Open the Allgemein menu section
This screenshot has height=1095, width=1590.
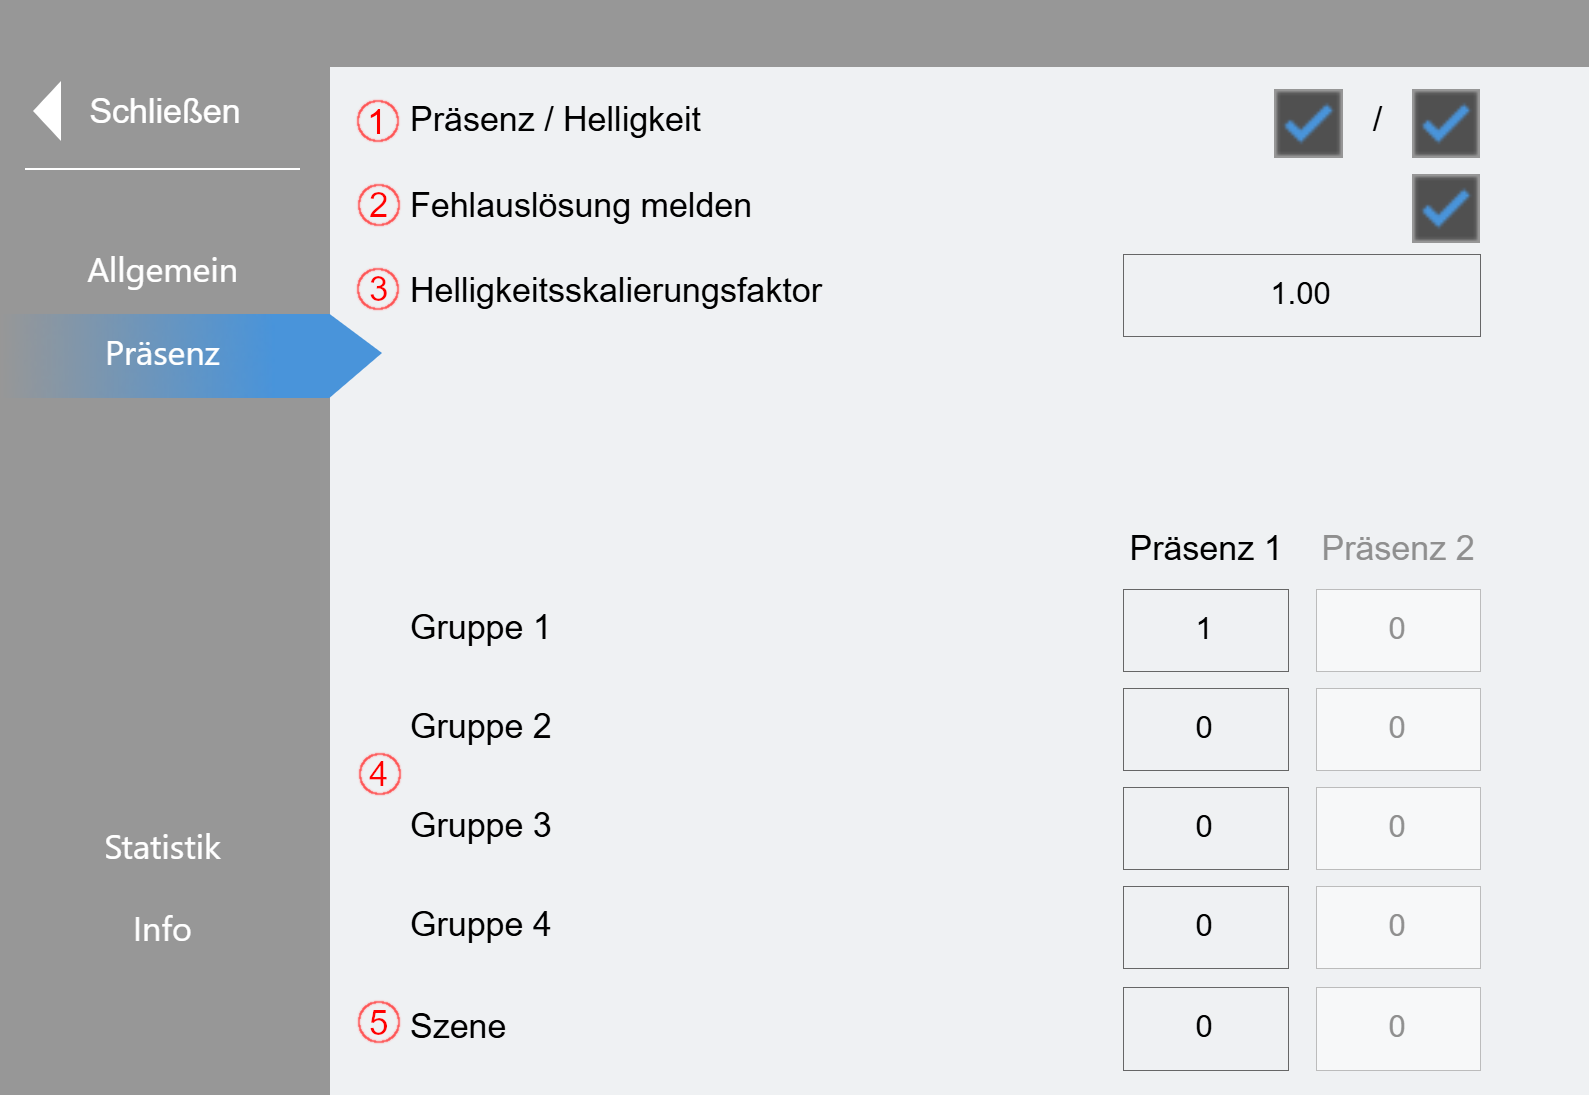[162, 270]
